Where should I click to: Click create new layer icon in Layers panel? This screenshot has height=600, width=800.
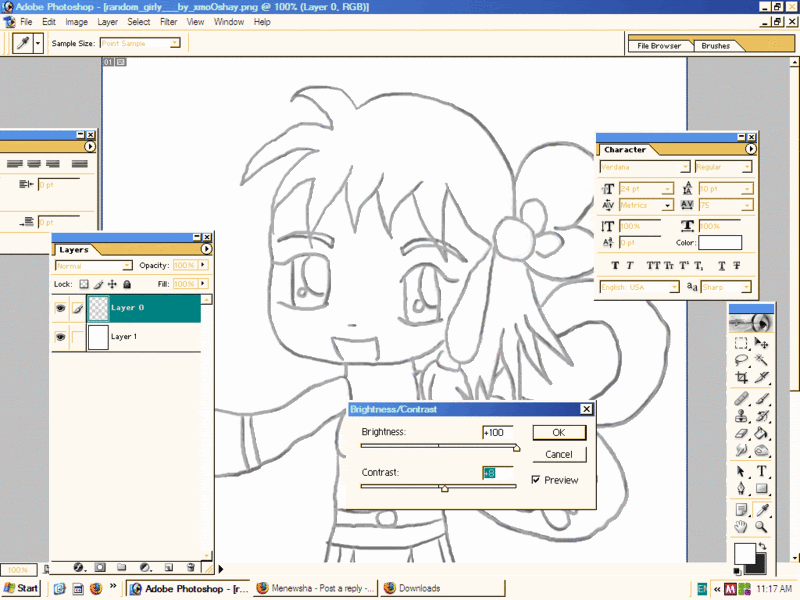tap(169, 567)
